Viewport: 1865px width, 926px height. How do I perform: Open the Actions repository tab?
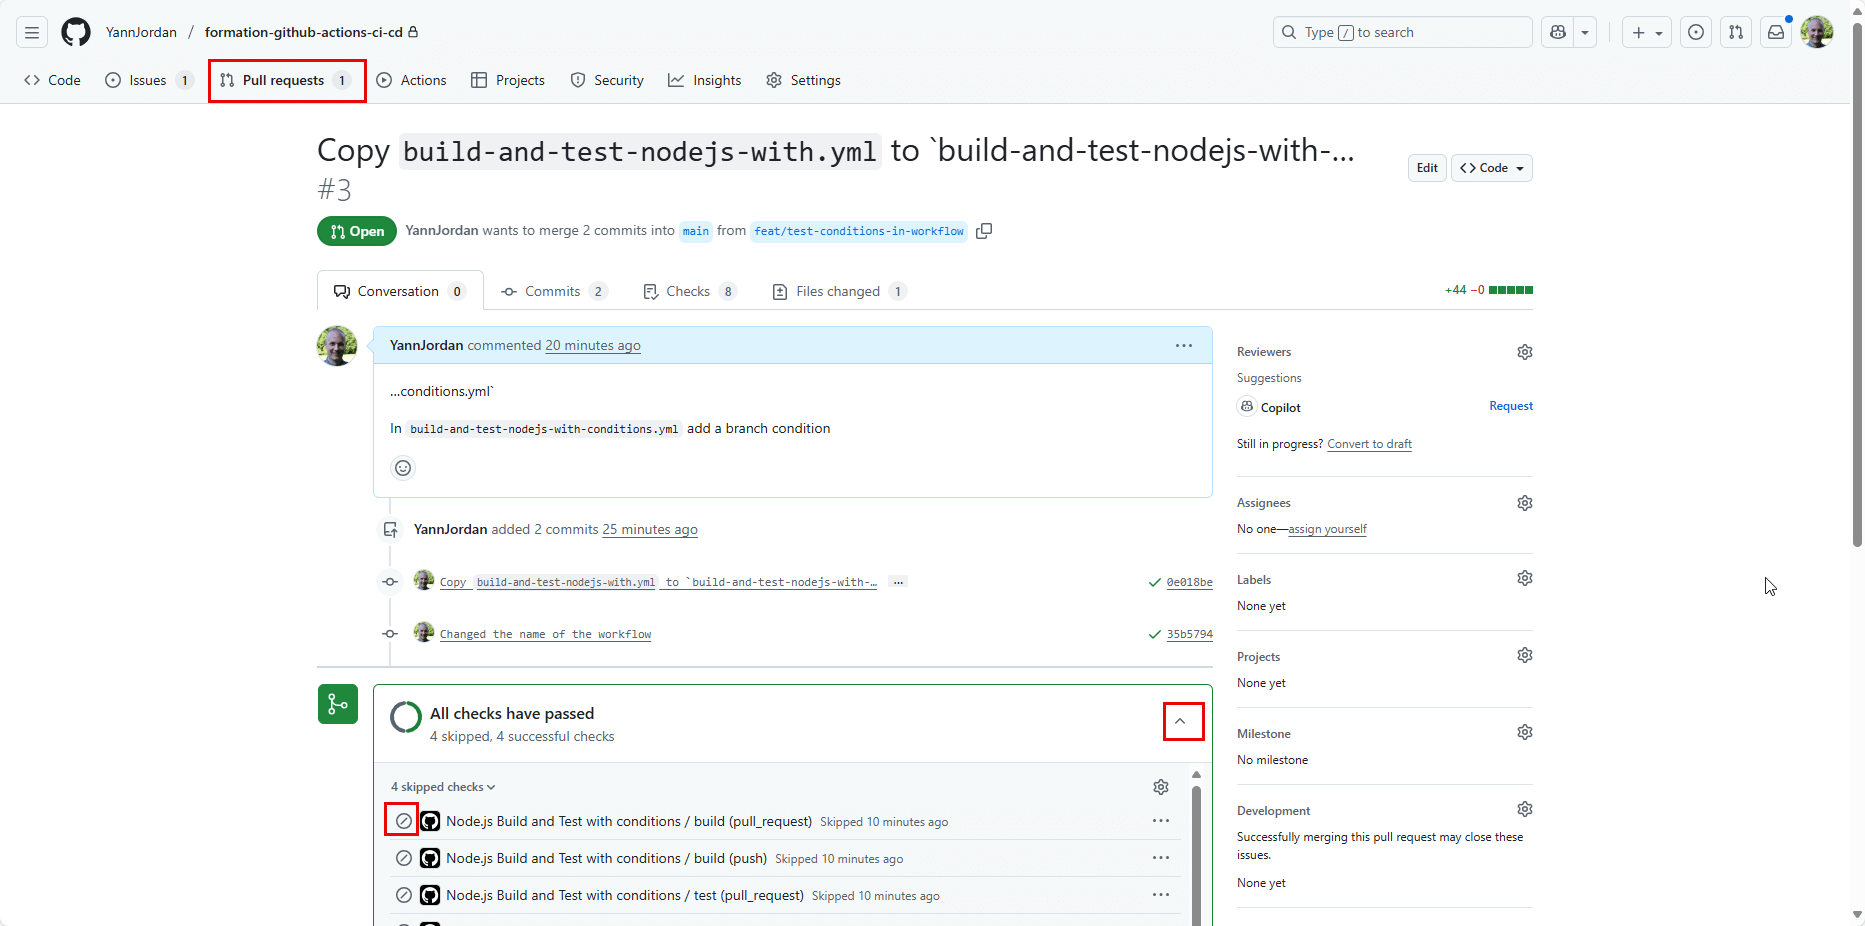pos(412,80)
